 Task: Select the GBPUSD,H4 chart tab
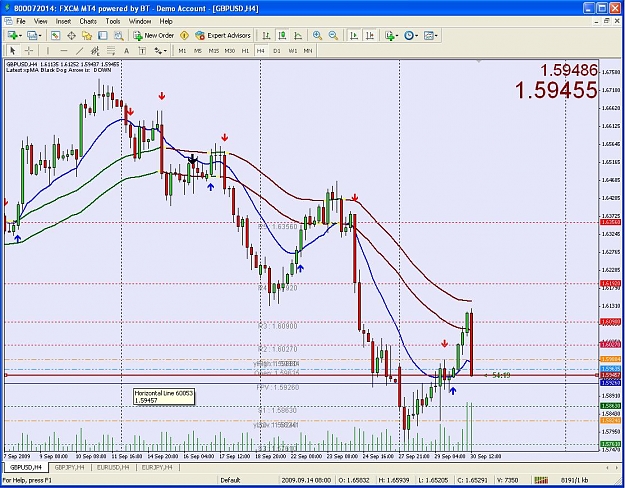[x=26, y=467]
